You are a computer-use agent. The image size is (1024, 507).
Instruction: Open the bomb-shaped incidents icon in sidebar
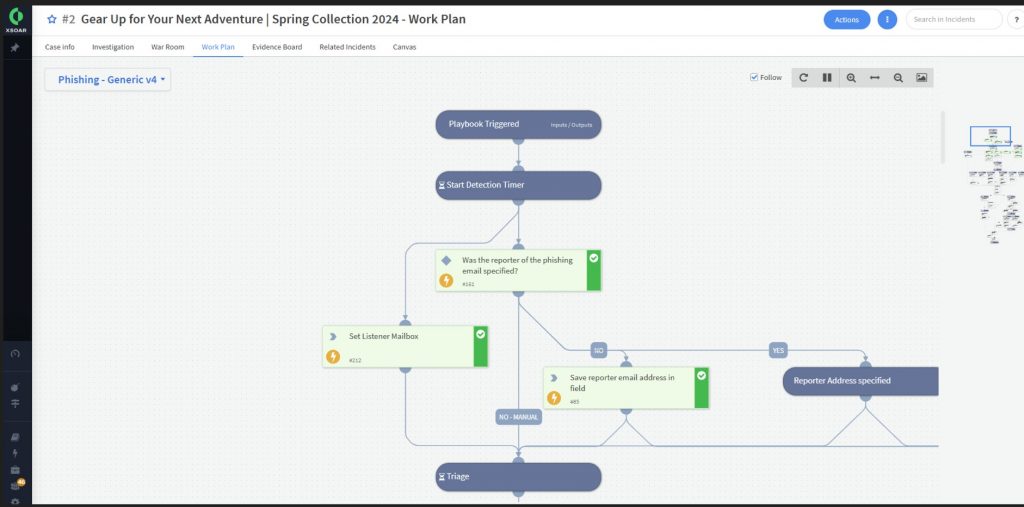coord(16,387)
